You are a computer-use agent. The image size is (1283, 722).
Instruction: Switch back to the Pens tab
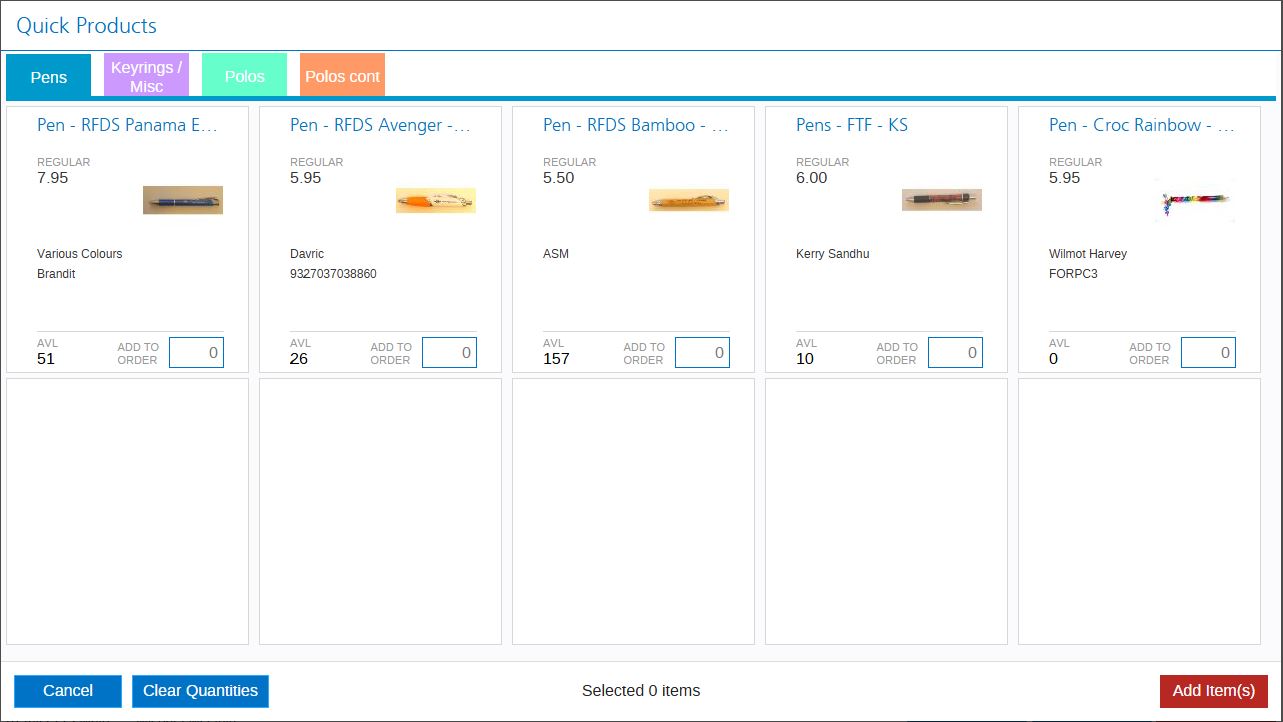[x=47, y=76]
